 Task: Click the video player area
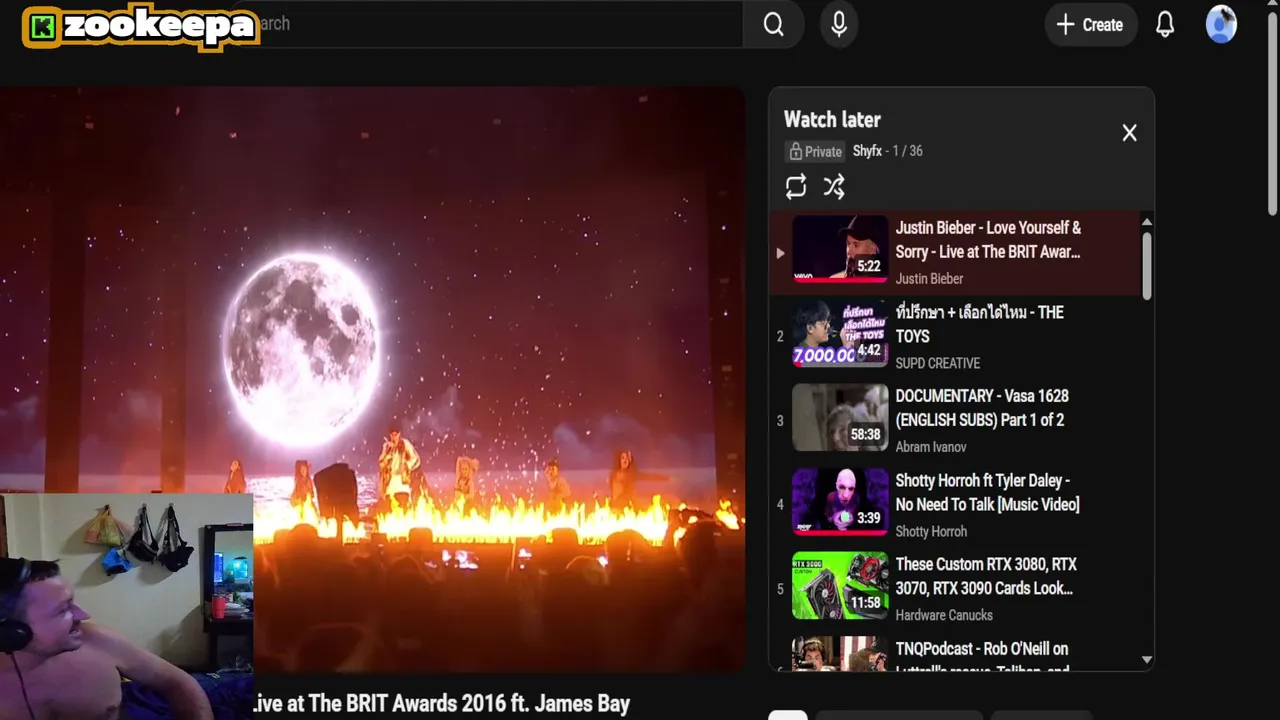tap(372, 379)
